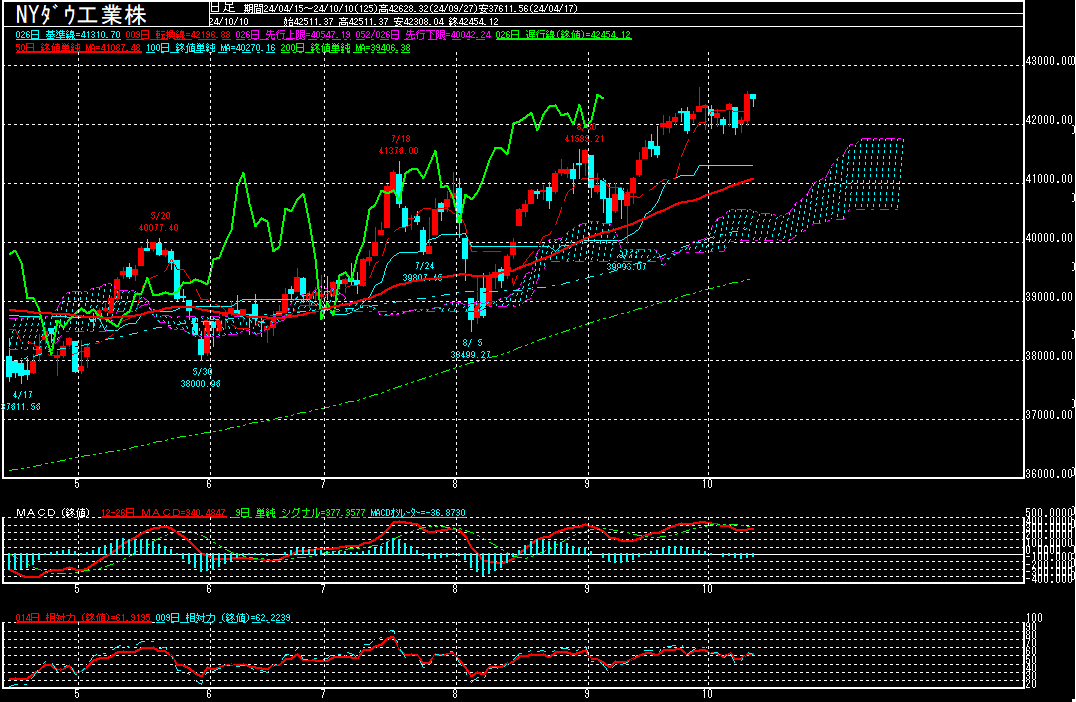The width and height of the screenshot is (1076, 702).
Task: Click the 7/18 41376.00 high annotation
Action: coord(398,145)
